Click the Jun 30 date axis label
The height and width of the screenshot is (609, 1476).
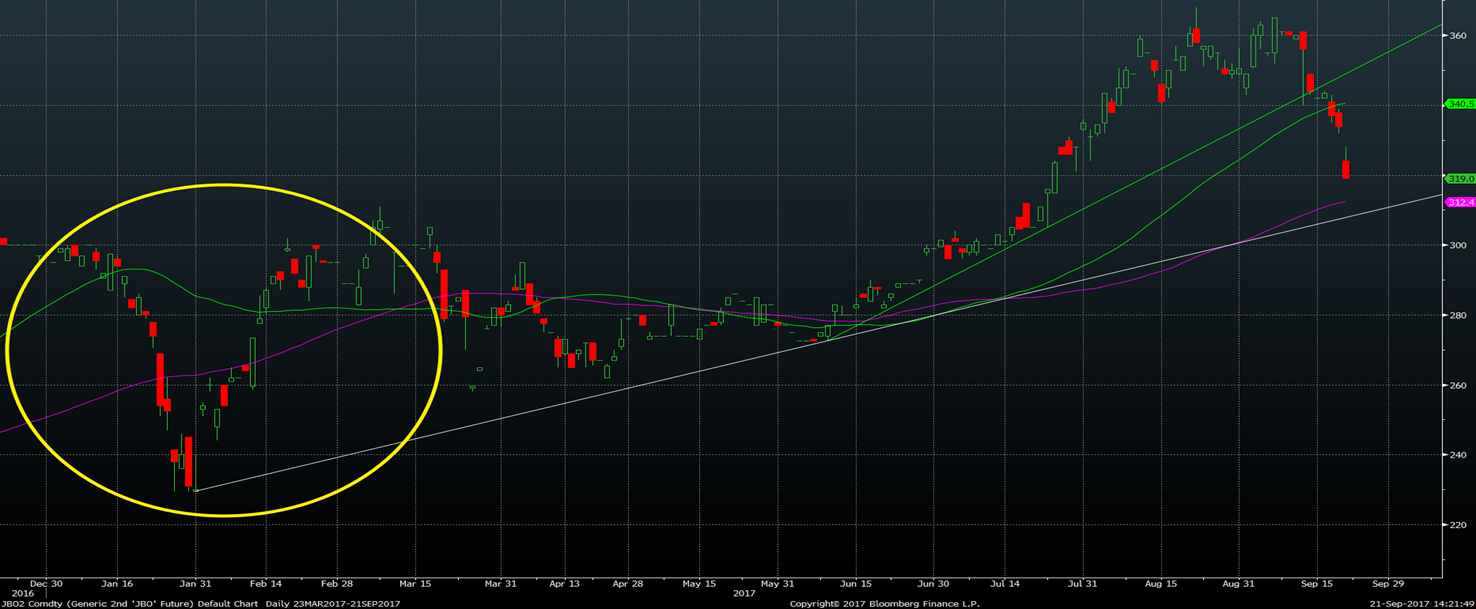coord(933,583)
